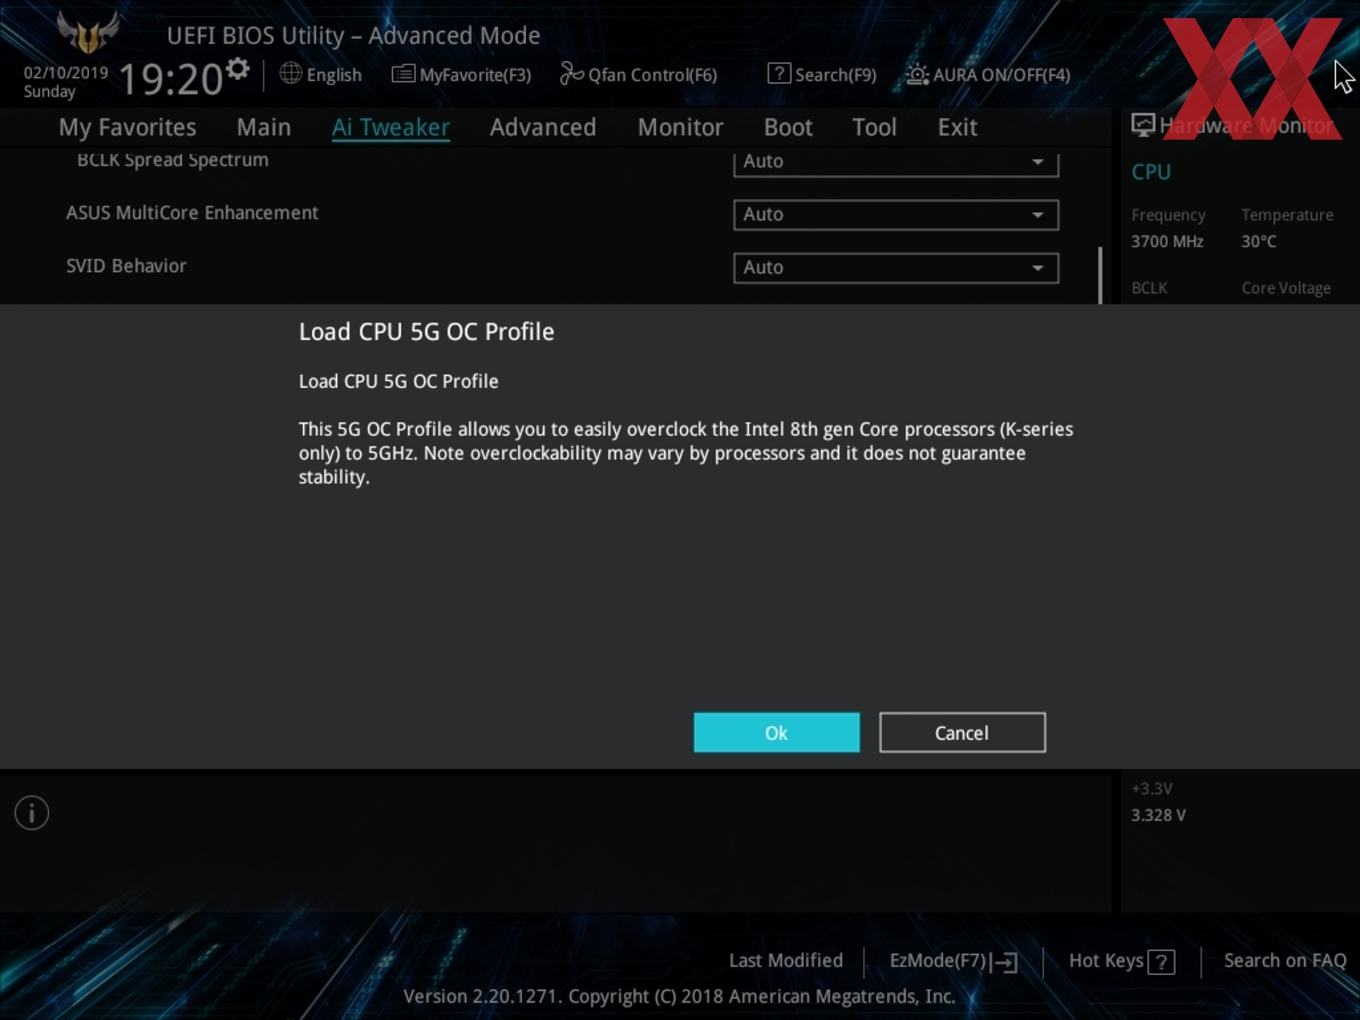Click the info circle icon
1360x1020 pixels.
coord(32,813)
